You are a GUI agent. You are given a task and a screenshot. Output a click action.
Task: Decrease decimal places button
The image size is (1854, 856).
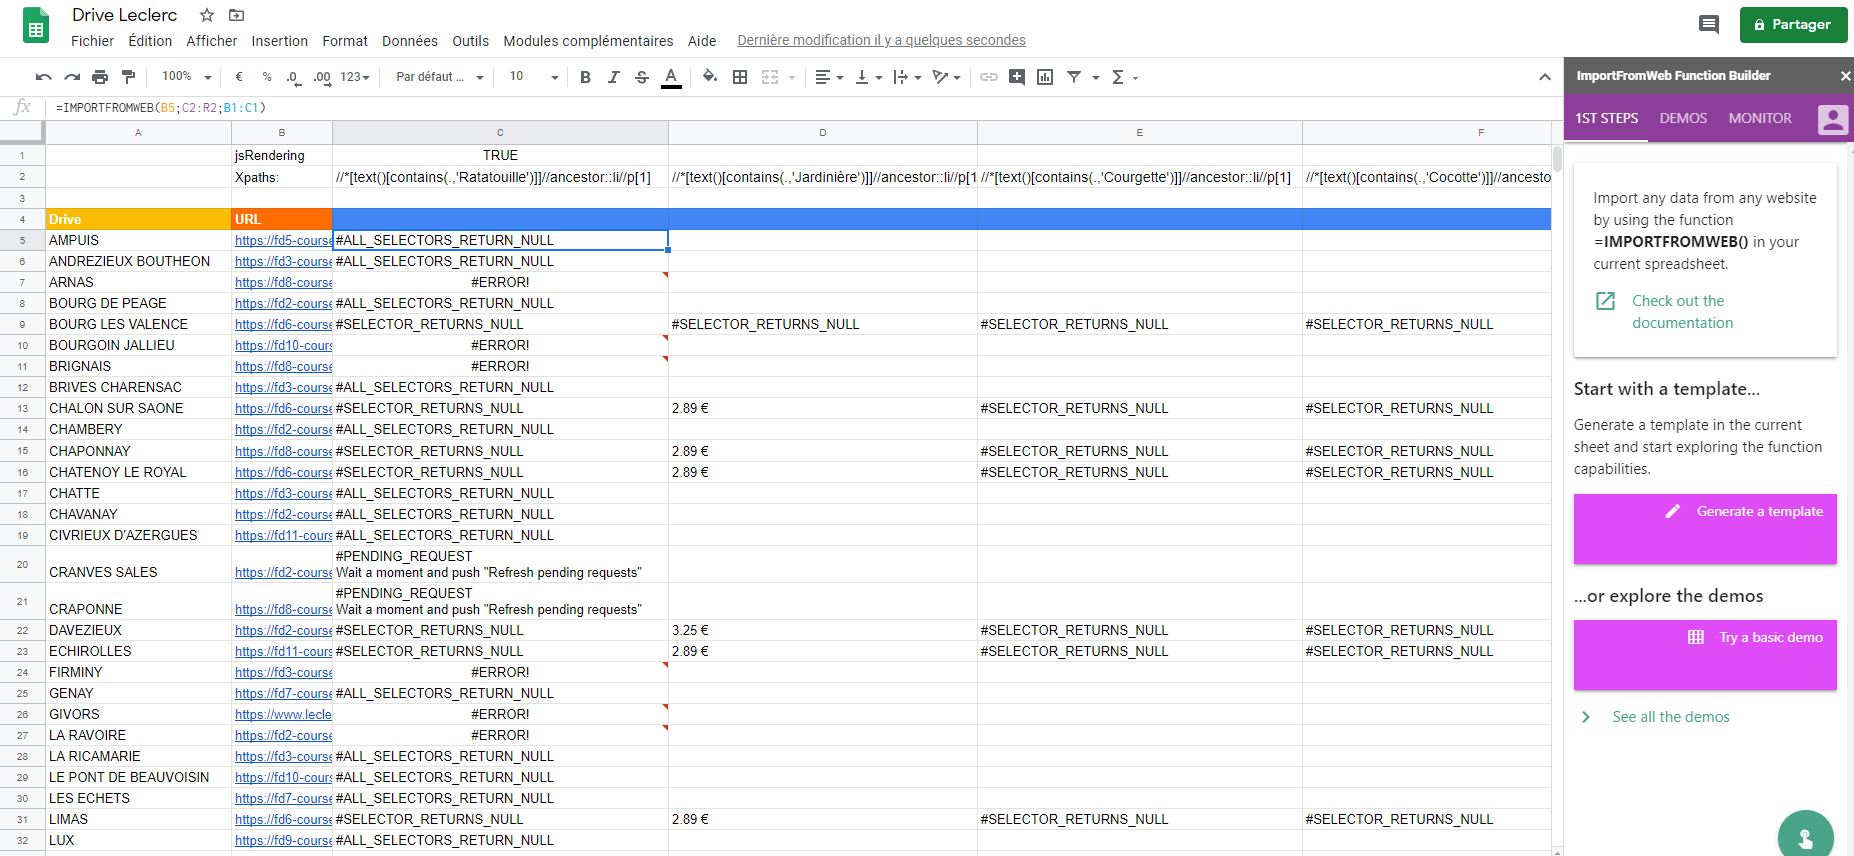[x=293, y=77]
